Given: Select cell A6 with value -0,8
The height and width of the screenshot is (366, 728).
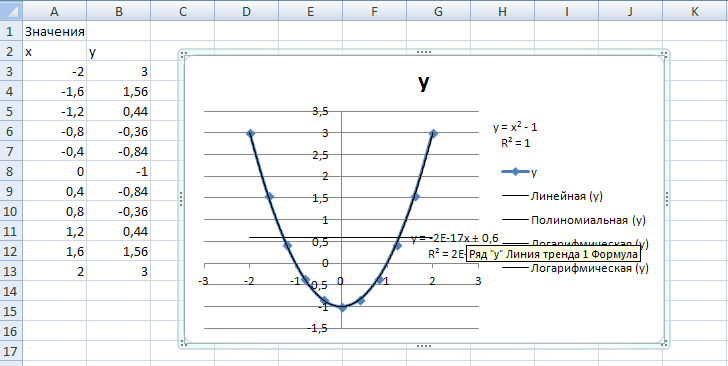Looking at the screenshot, I should click(x=54, y=132).
